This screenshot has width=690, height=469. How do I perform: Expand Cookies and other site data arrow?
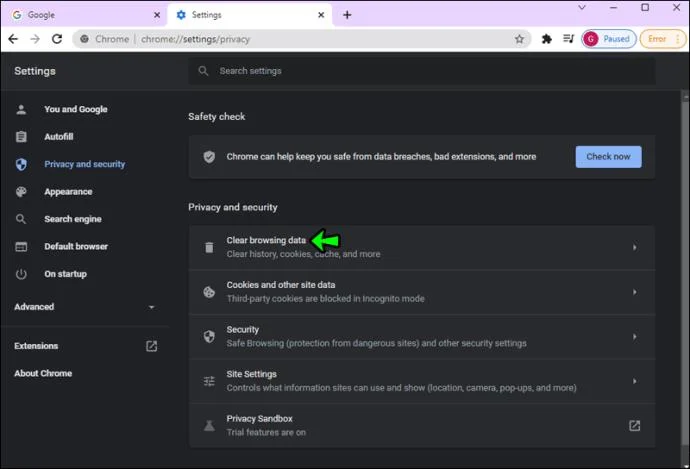point(635,292)
